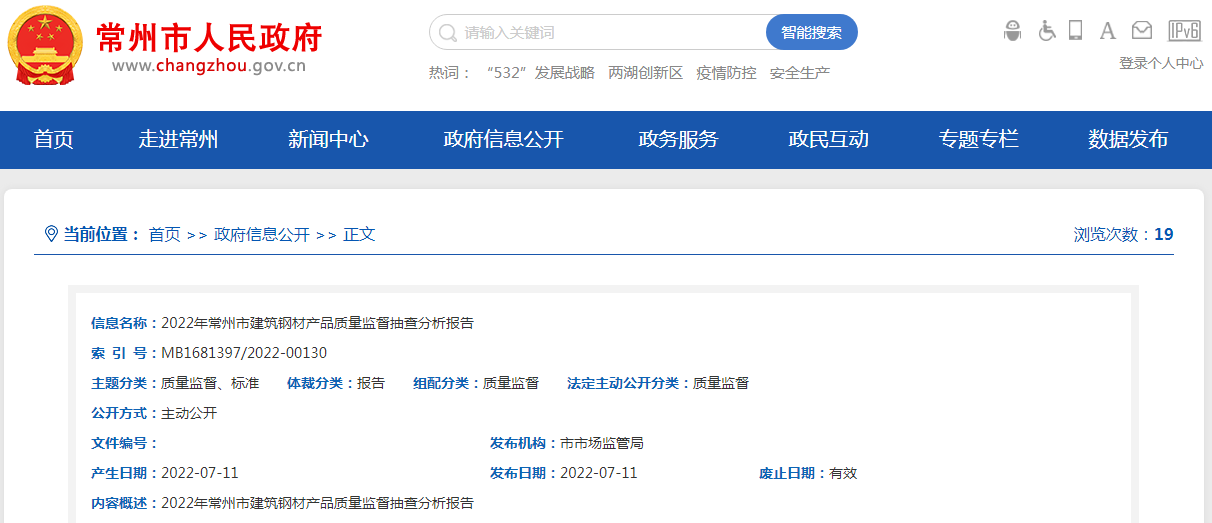Click 发布机构 value 市市场监管局

(602, 443)
